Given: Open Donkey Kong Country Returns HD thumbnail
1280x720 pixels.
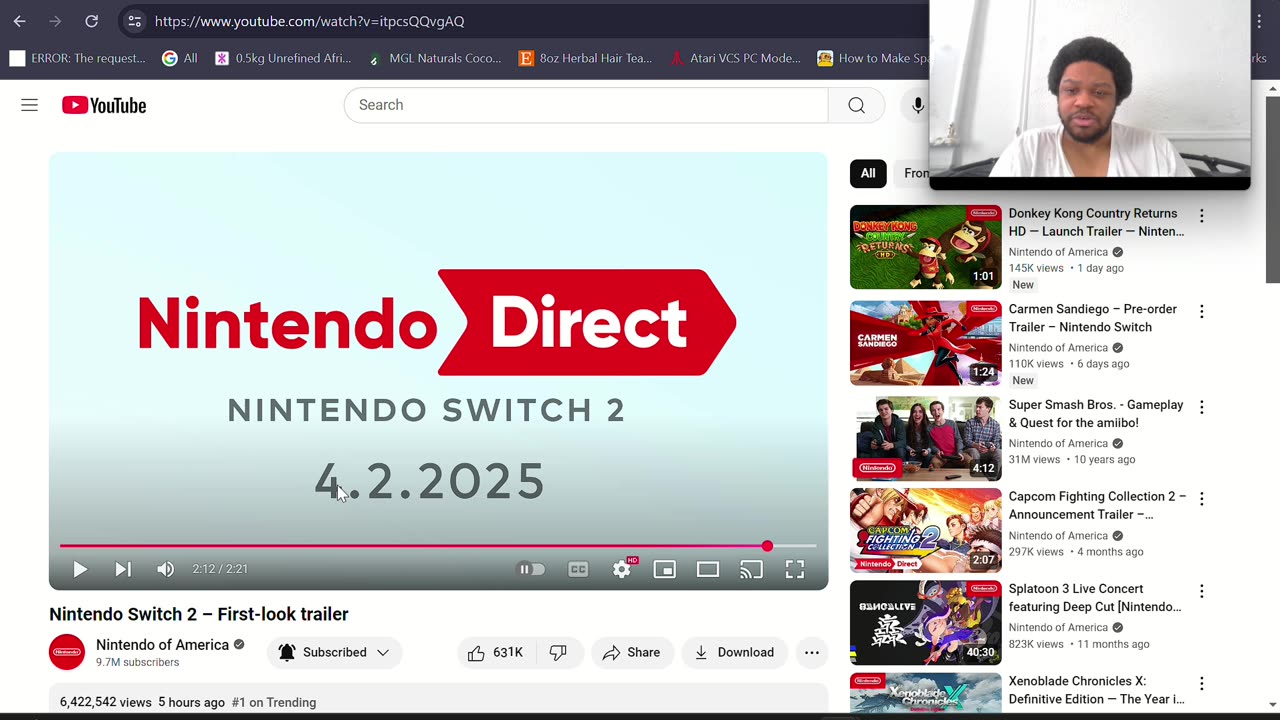Looking at the screenshot, I should pyautogui.click(x=925, y=247).
